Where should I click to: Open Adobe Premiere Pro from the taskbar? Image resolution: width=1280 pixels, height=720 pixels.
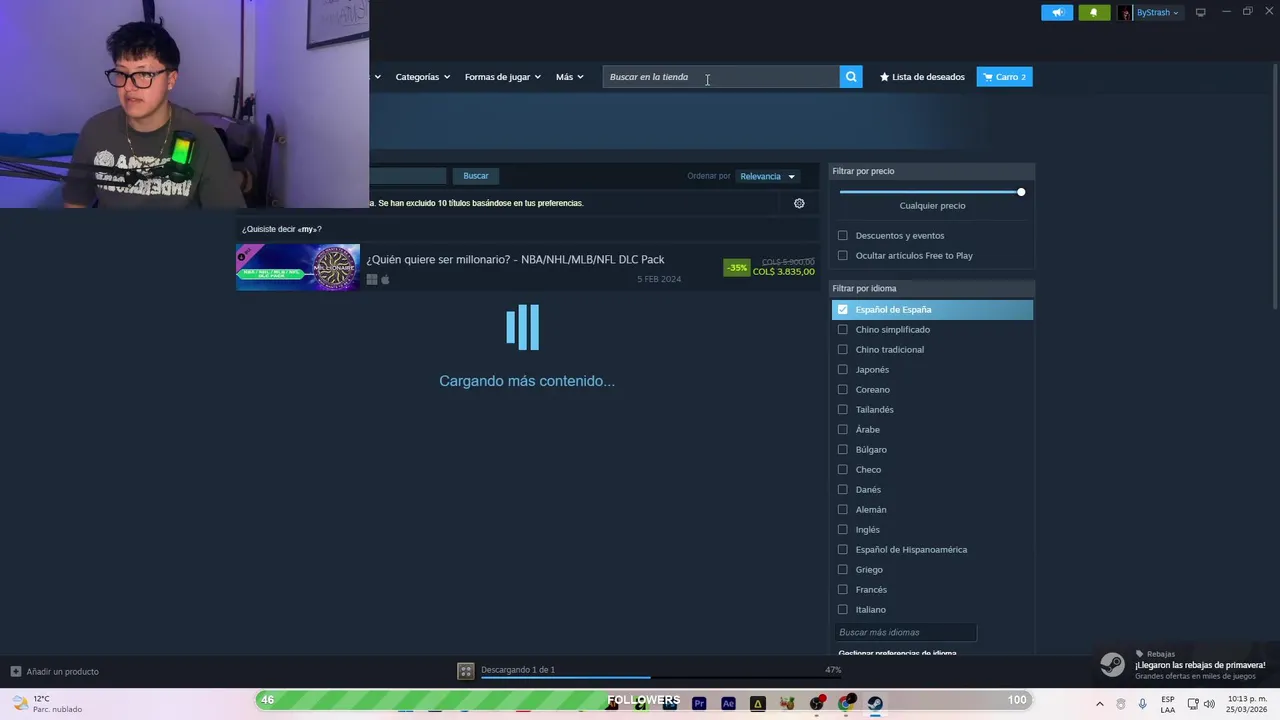coord(699,703)
